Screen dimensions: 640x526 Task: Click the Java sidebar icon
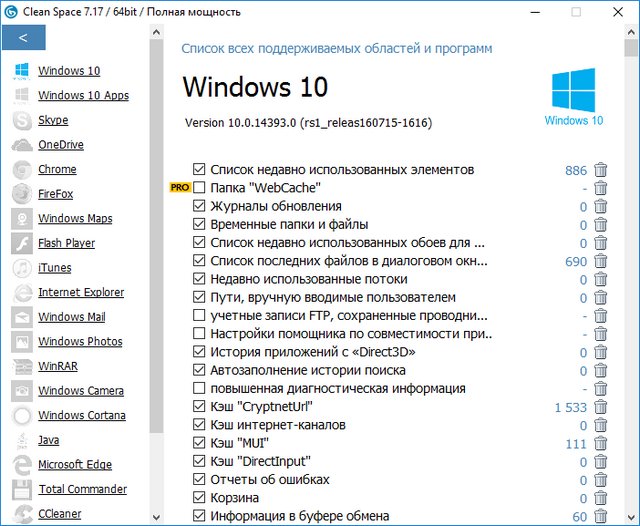click(22, 440)
